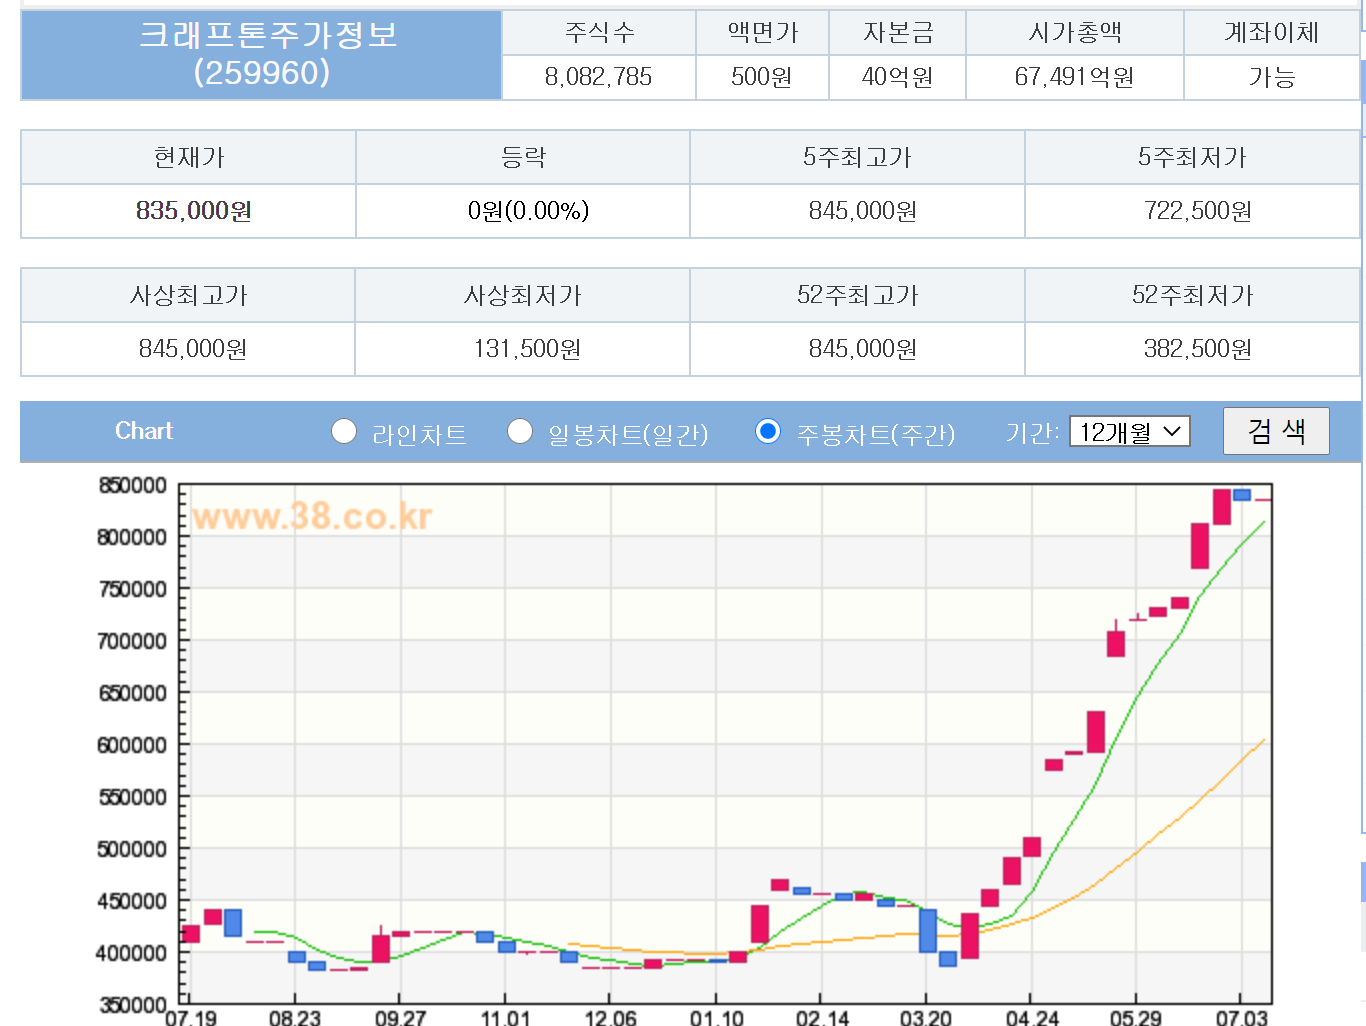Click the 자본금 value 40억원
Viewport: 1366px width, 1026px height.
coord(897,77)
